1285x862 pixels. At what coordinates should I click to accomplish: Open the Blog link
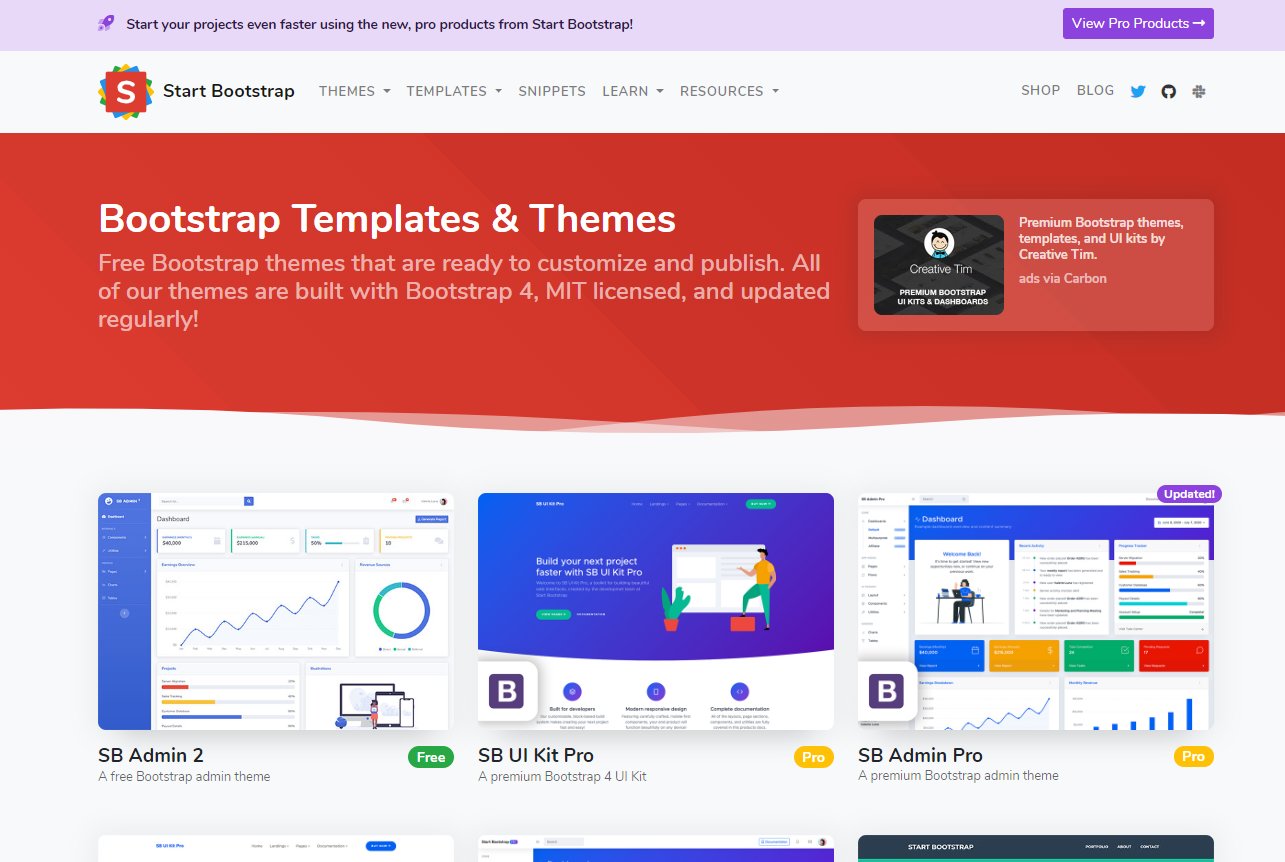(1095, 90)
